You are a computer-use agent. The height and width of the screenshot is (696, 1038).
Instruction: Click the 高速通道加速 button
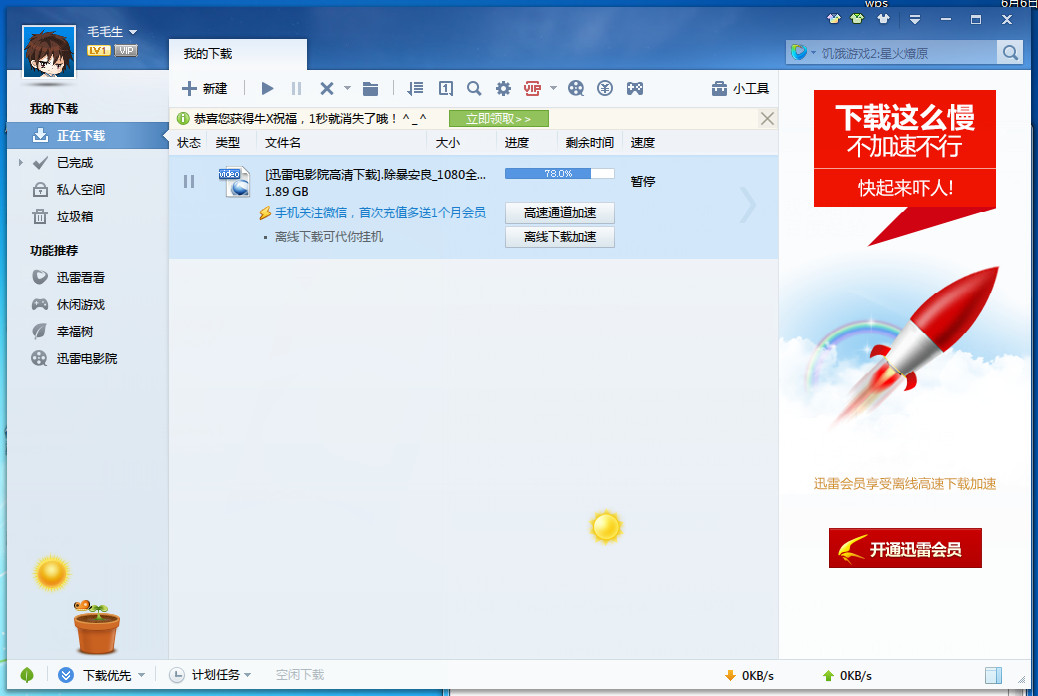tap(560, 214)
